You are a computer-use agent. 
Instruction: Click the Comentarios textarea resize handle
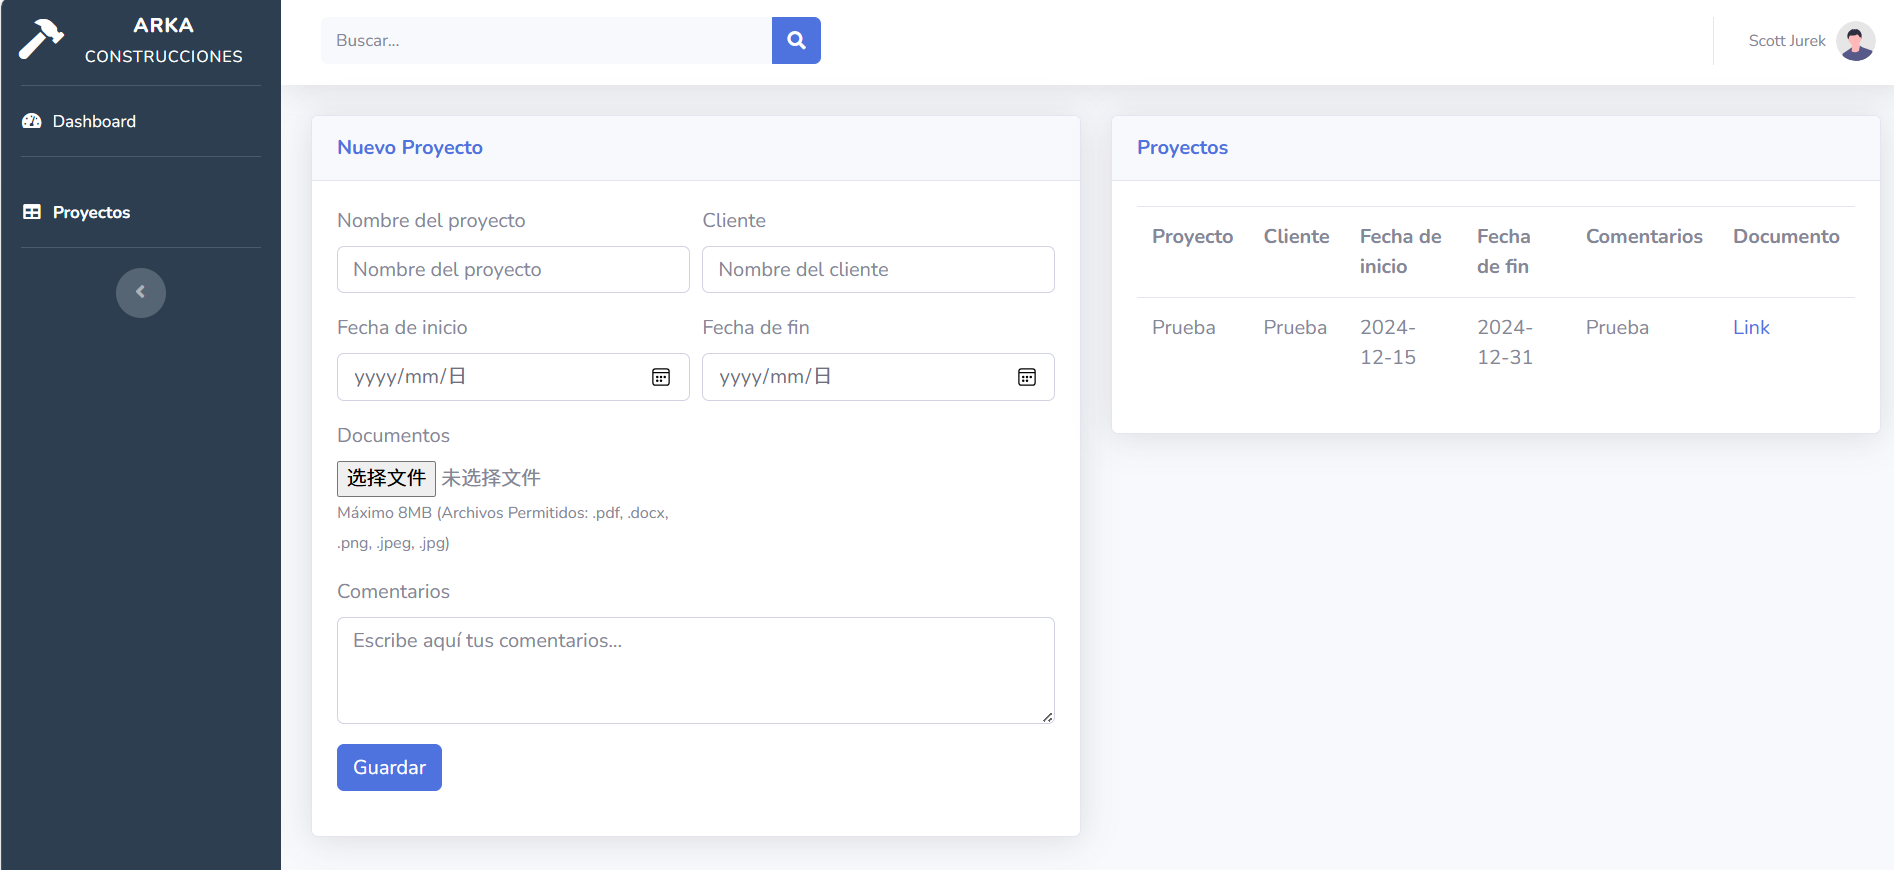(x=1047, y=716)
